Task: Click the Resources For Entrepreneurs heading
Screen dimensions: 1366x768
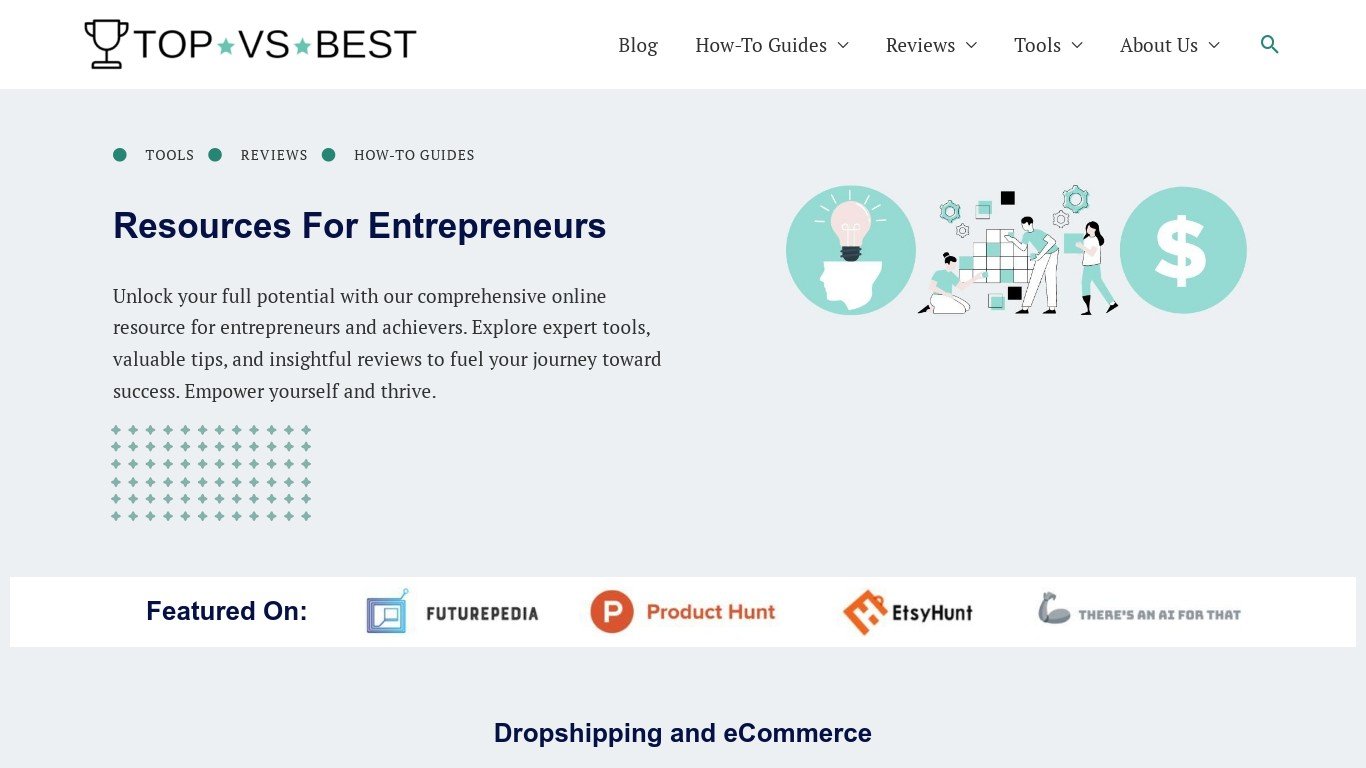Action: [x=359, y=226]
